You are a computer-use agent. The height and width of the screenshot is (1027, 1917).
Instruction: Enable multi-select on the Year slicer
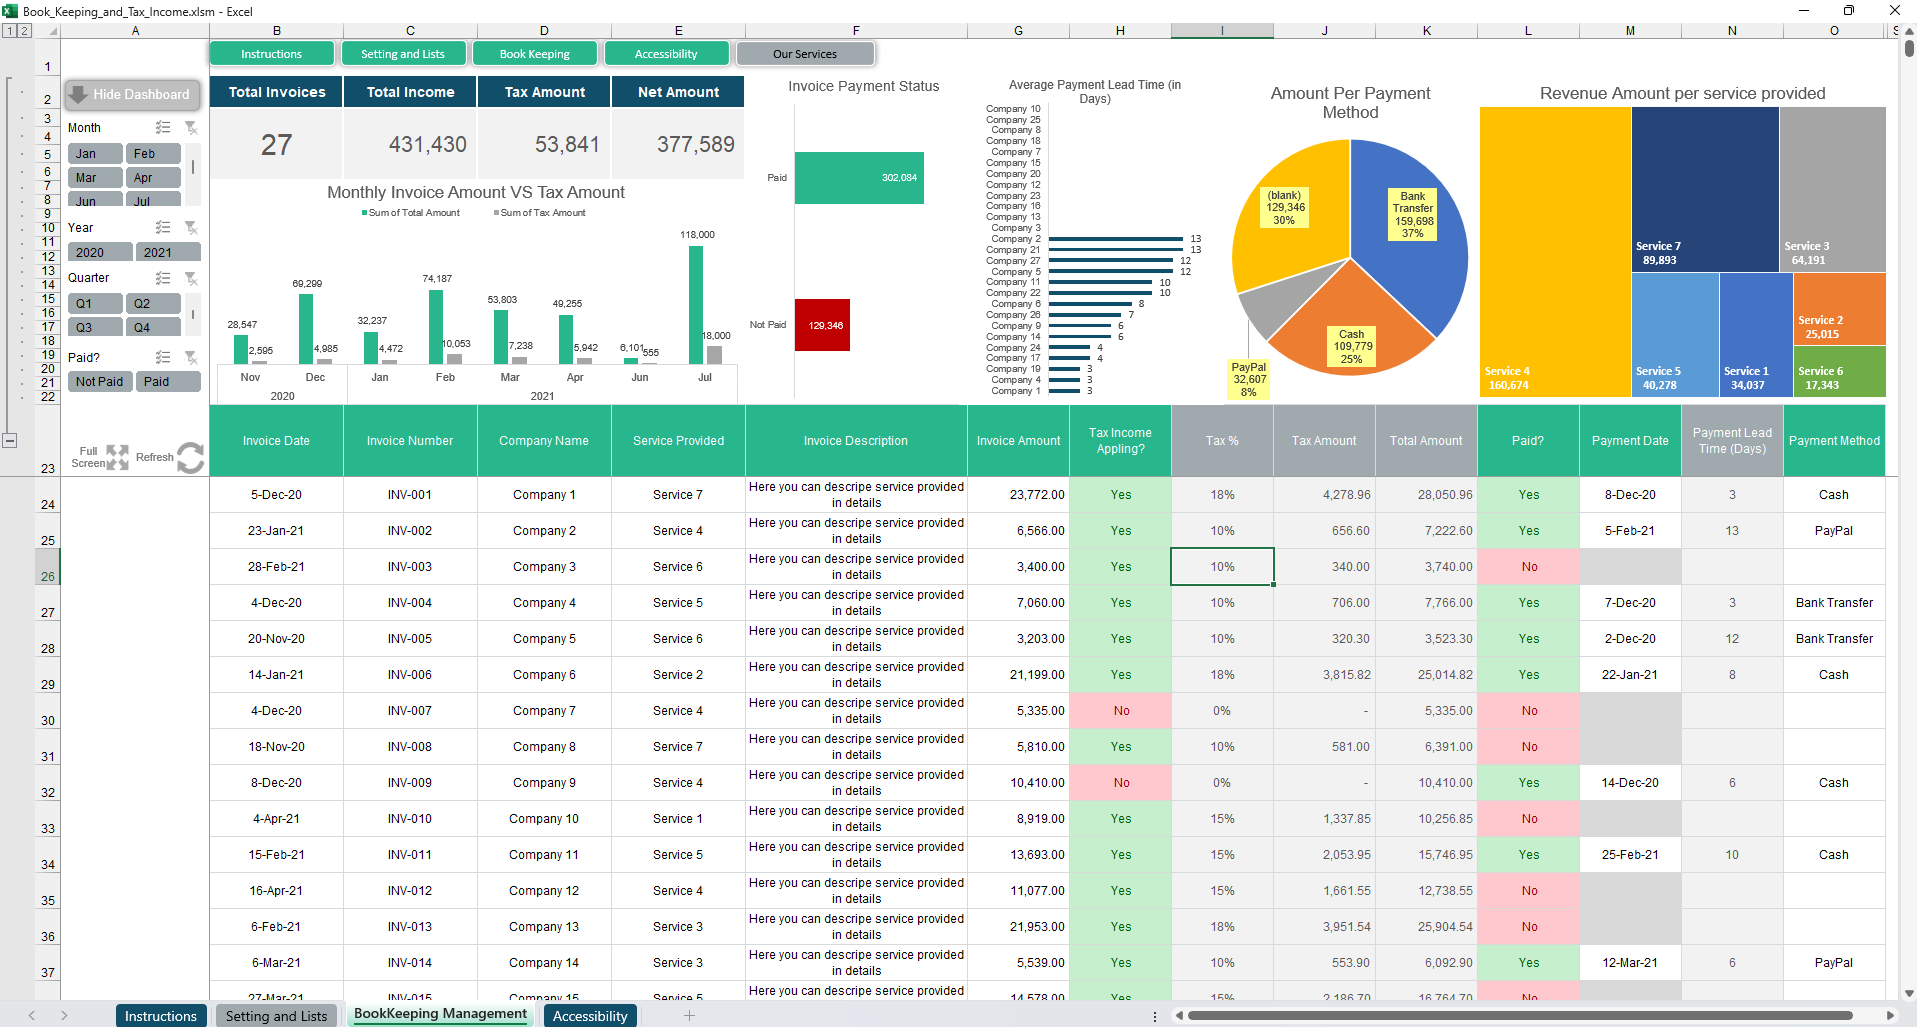tap(163, 228)
